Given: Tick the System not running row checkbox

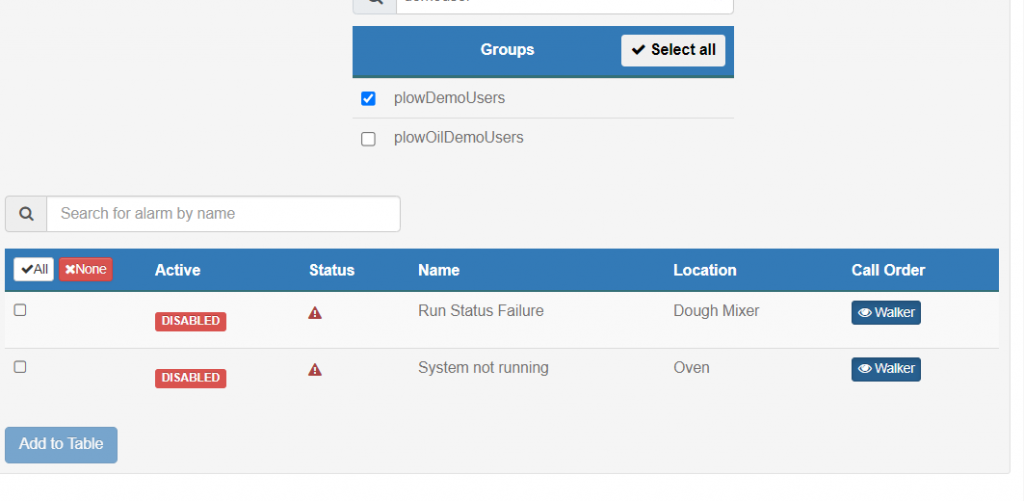Looking at the screenshot, I should [x=20, y=367].
